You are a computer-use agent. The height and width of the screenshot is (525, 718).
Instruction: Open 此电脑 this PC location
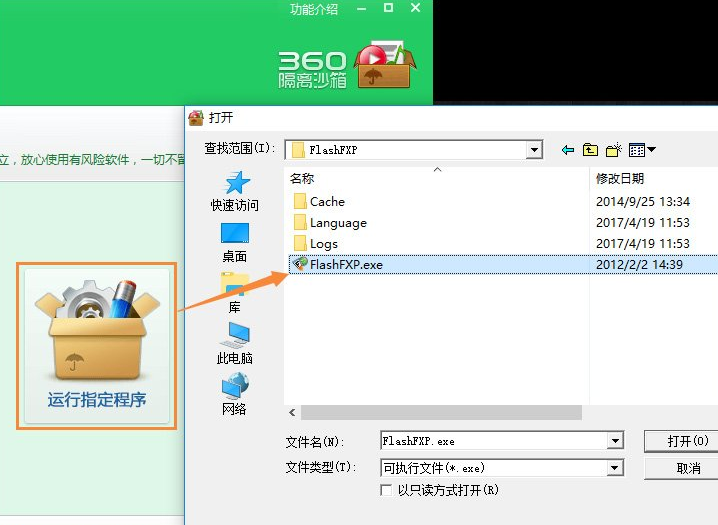click(x=234, y=343)
